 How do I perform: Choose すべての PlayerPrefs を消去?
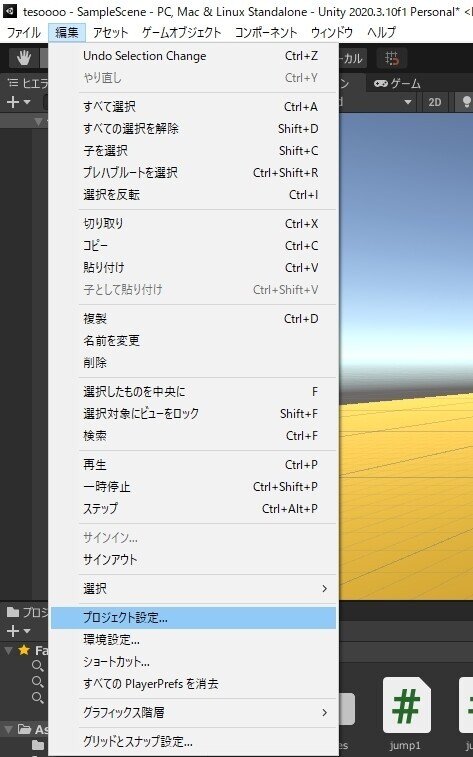coord(193,684)
